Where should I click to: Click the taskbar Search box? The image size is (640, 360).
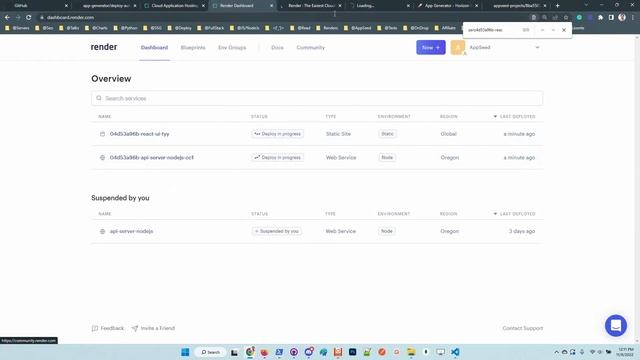coord(210,352)
